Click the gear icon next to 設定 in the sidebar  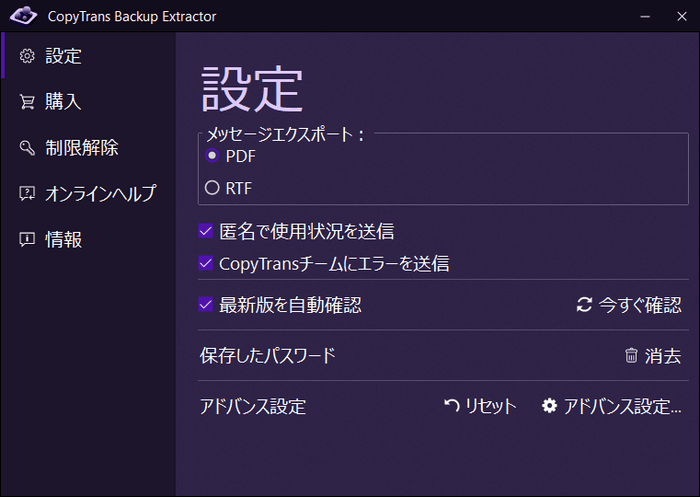[x=27, y=56]
